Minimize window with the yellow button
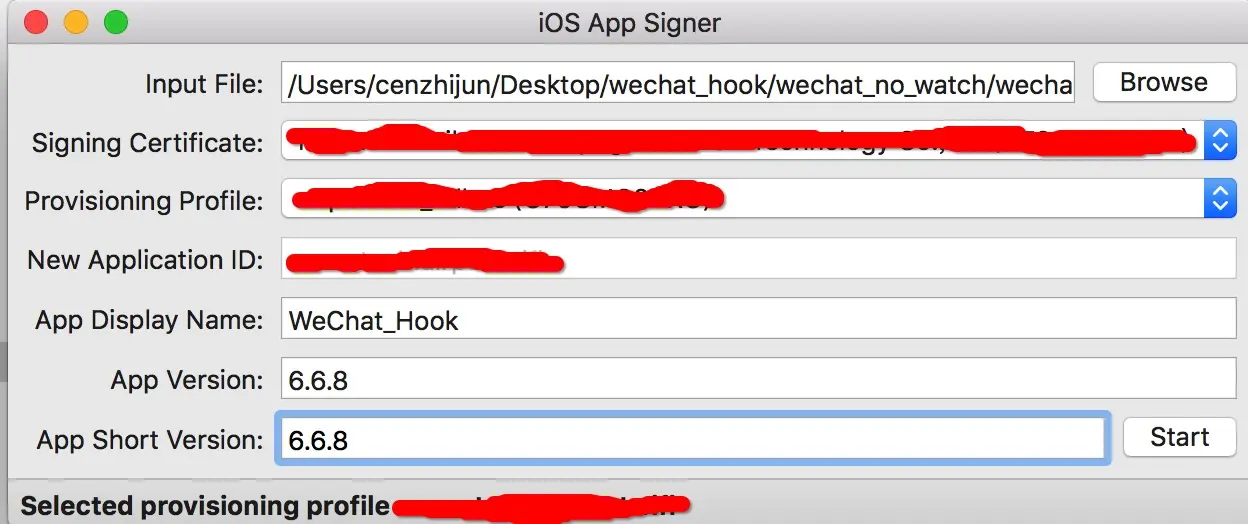 (75, 21)
